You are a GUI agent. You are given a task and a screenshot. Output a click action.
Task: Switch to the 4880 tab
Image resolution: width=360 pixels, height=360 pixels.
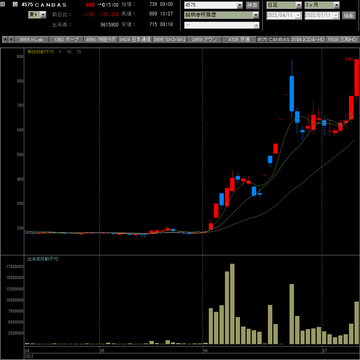pos(101,39)
